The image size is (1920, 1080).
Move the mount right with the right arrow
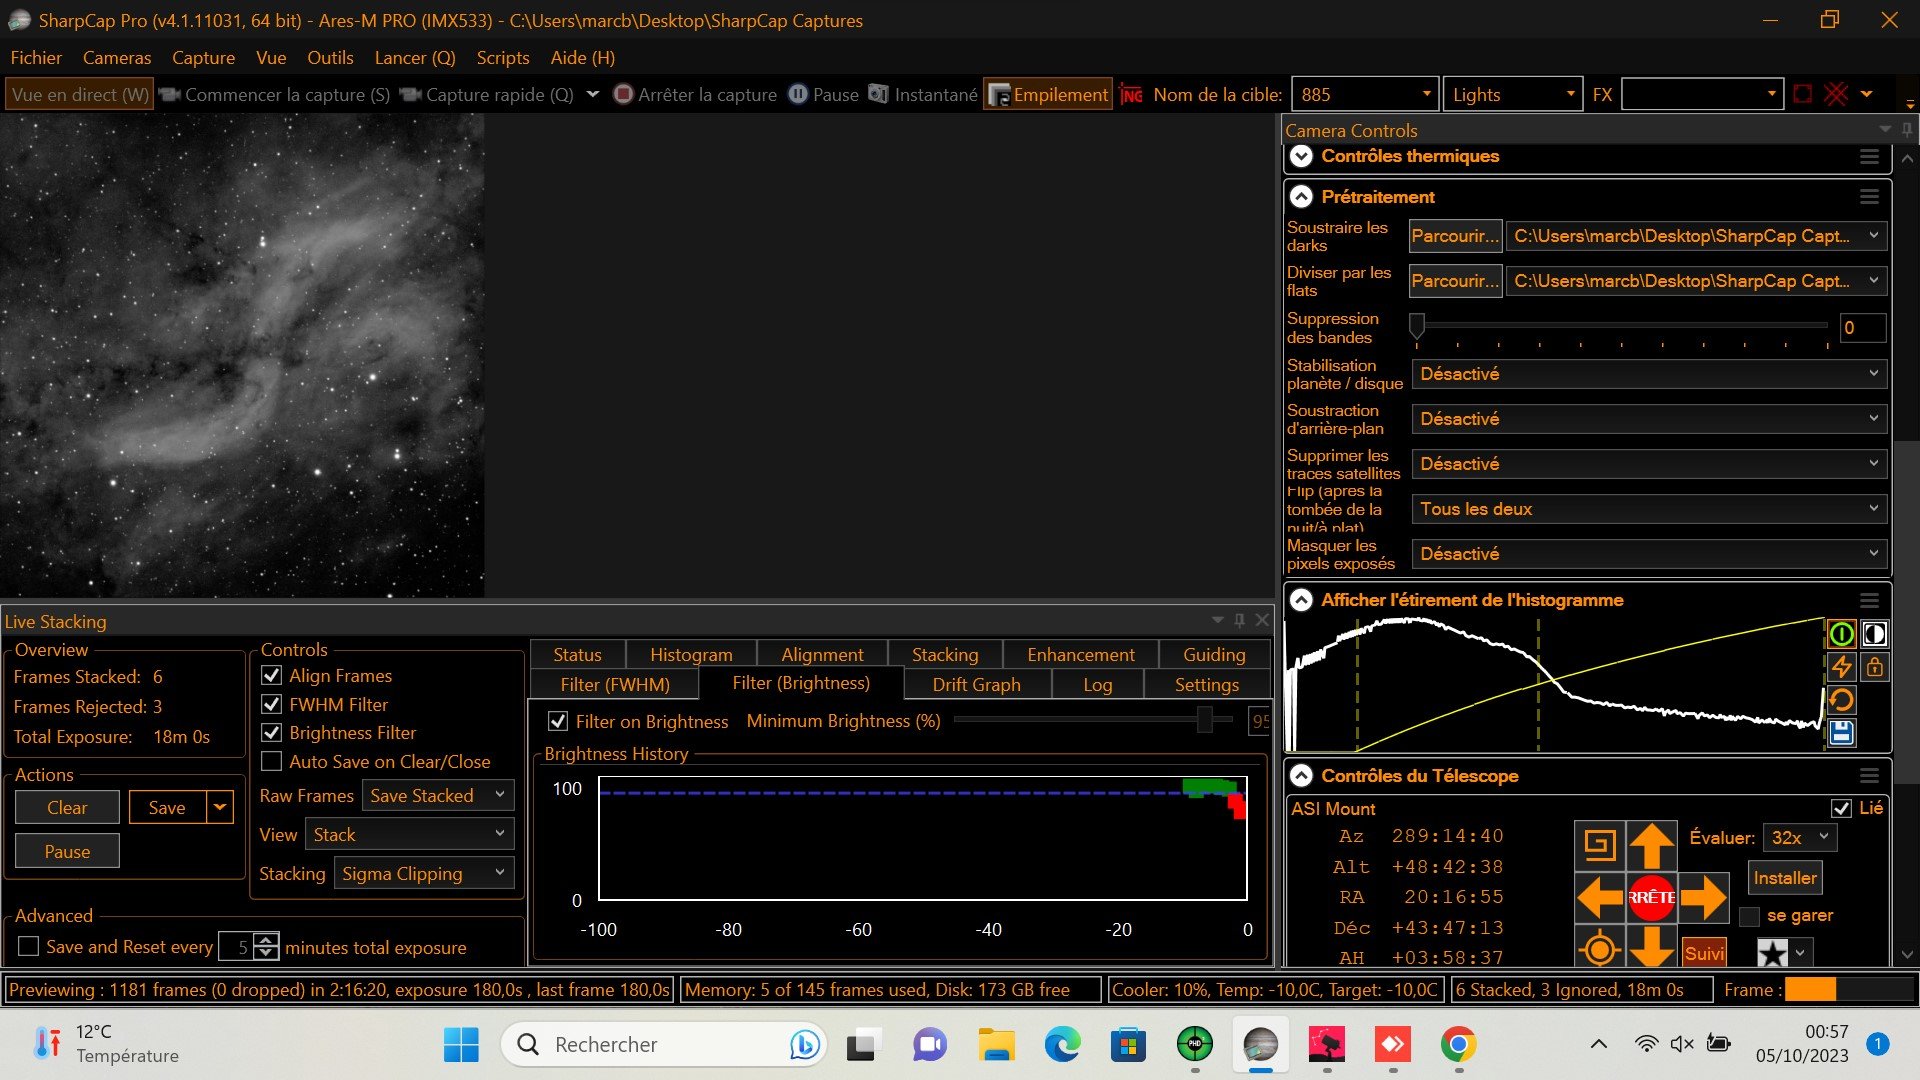point(1703,897)
